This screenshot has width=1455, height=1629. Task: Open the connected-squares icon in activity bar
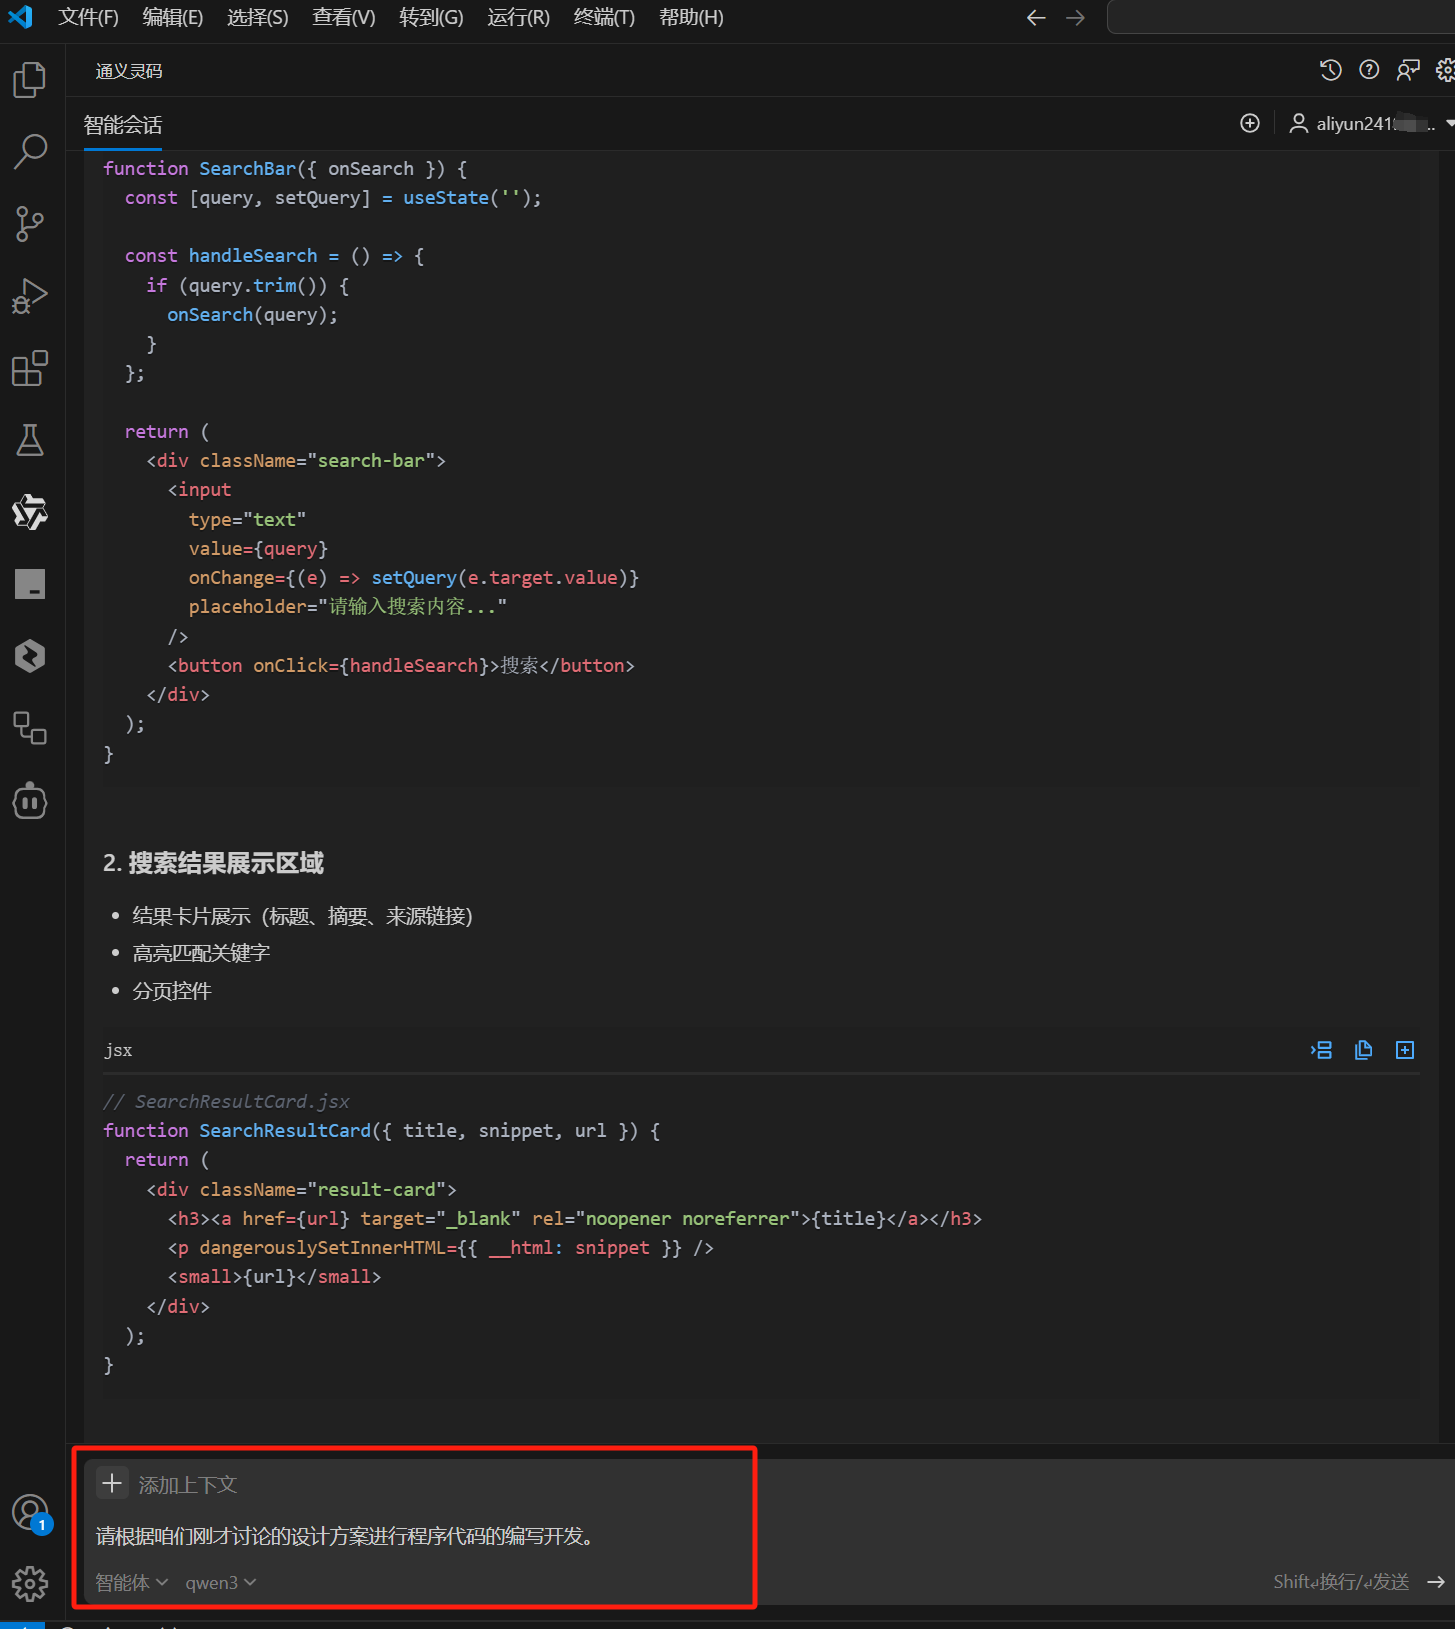tap(30, 728)
